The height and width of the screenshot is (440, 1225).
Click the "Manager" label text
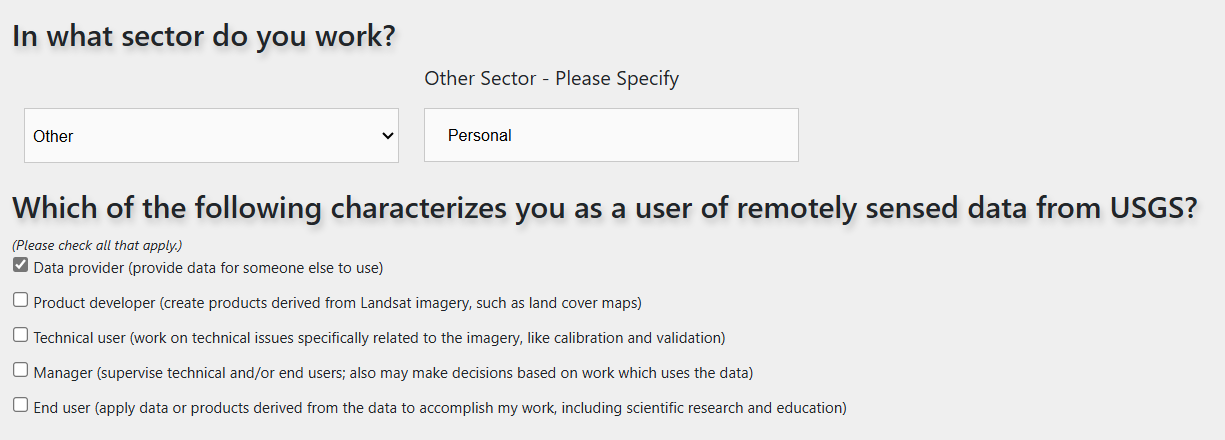pos(63,373)
